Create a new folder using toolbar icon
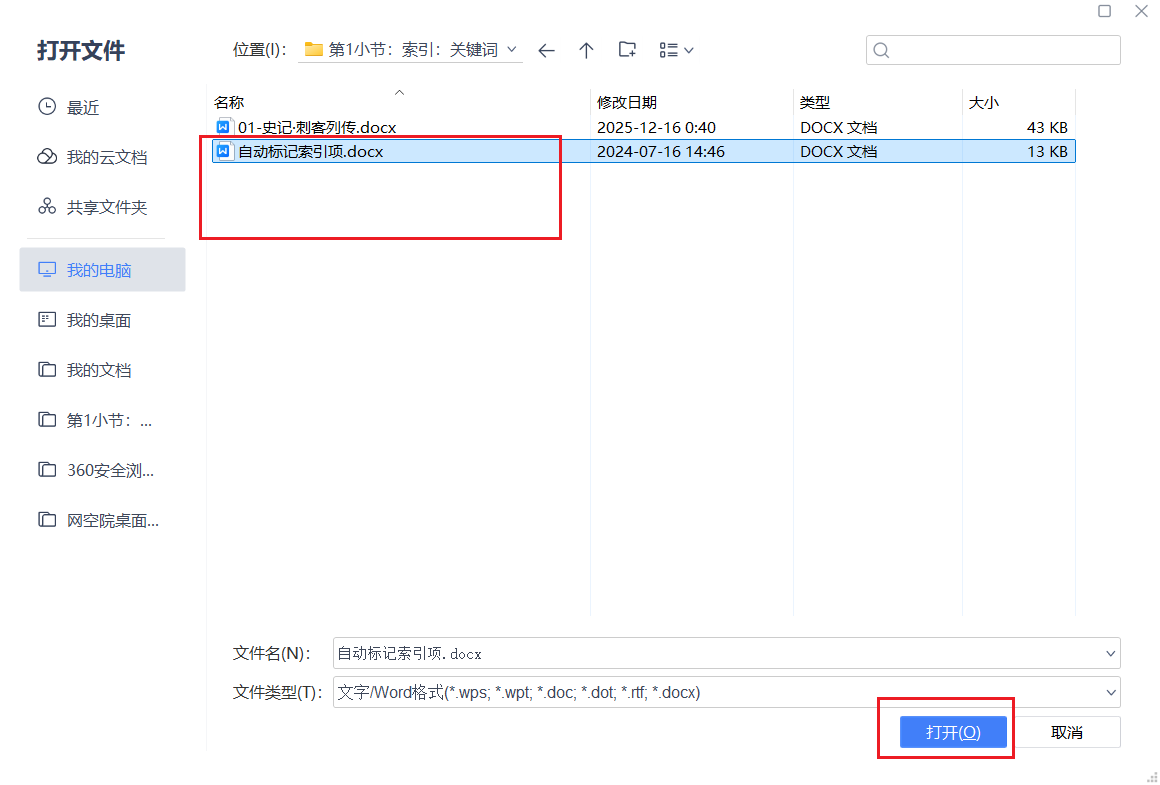The width and height of the screenshot is (1160, 785). pyautogui.click(x=627, y=50)
